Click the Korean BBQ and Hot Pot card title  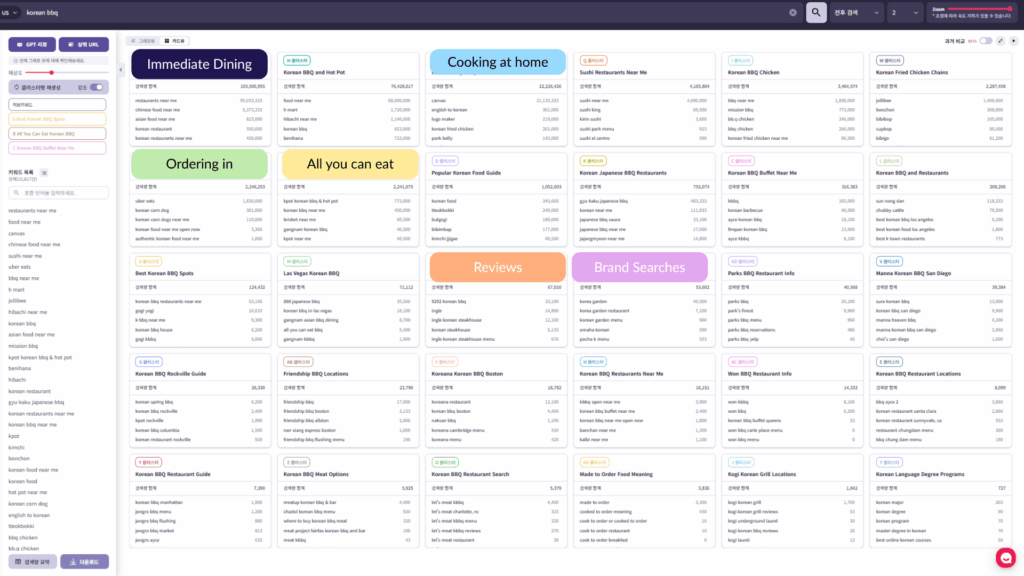pyautogui.click(x=314, y=72)
